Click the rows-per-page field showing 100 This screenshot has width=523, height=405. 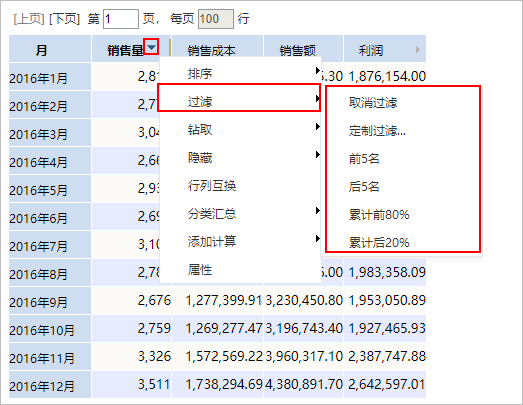click(216, 19)
